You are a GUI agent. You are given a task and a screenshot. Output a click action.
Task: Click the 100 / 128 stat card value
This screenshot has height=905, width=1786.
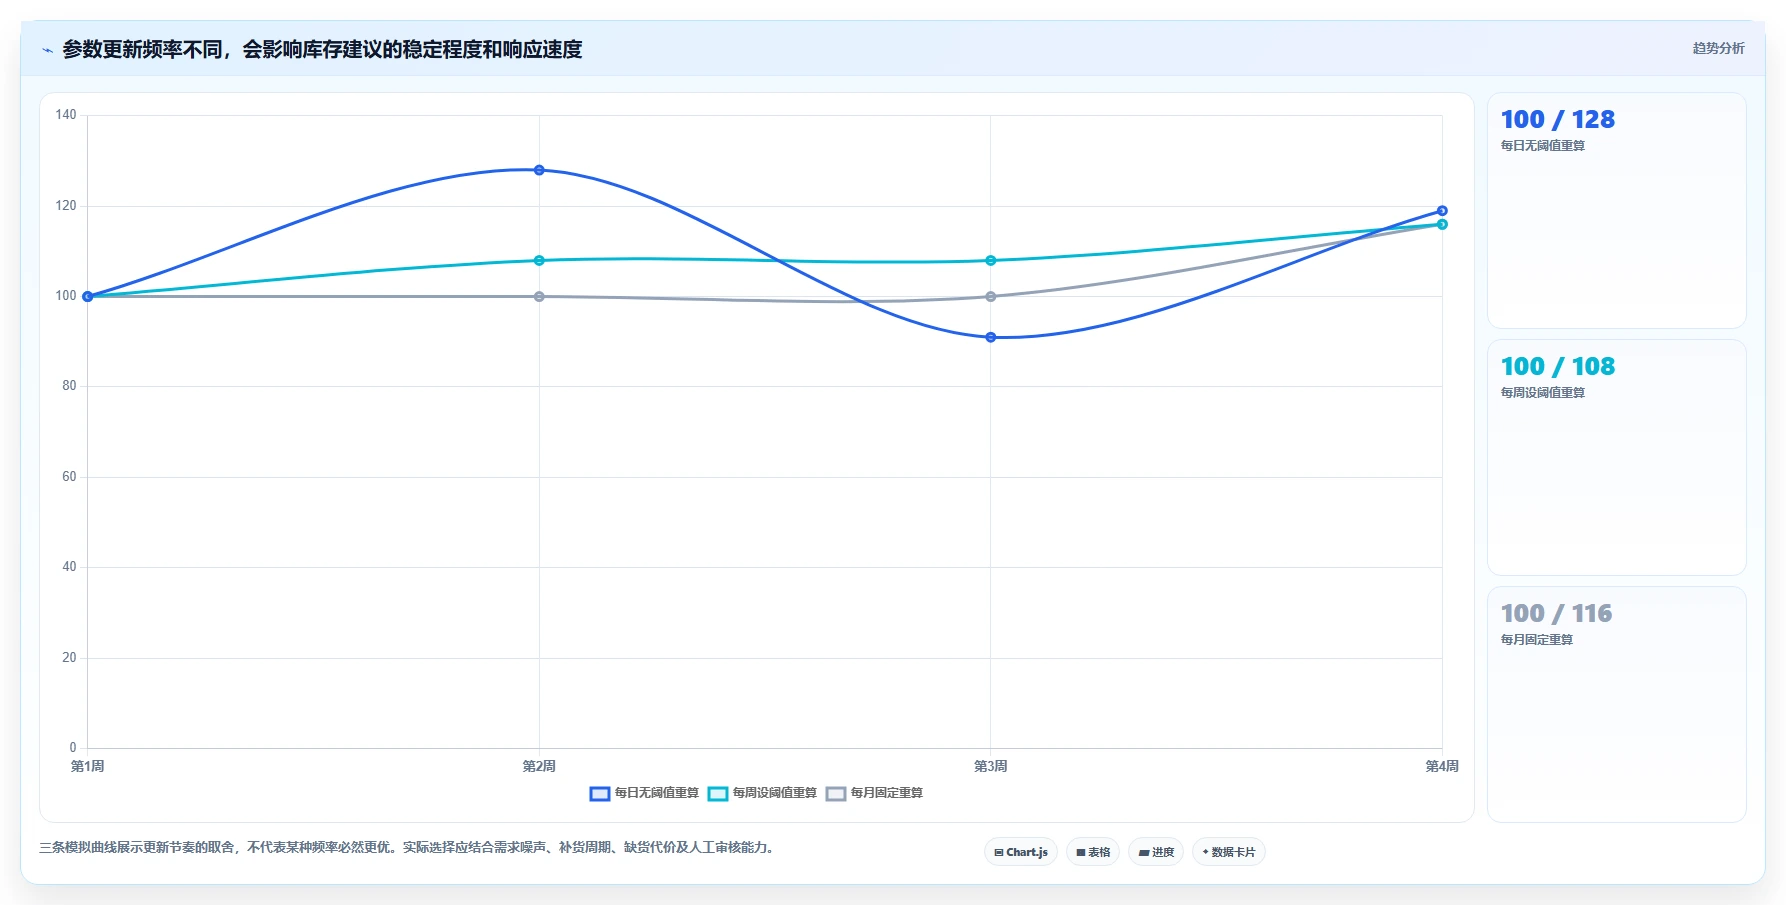[x=1558, y=120]
